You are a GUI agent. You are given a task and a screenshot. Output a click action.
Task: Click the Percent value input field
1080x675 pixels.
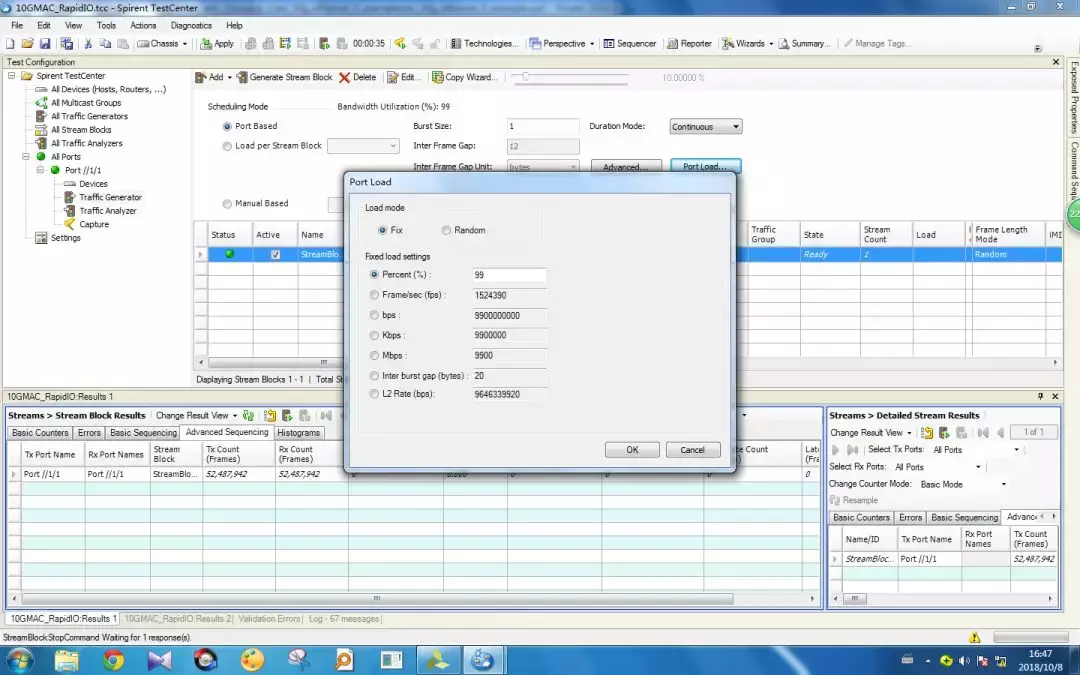[509, 275]
